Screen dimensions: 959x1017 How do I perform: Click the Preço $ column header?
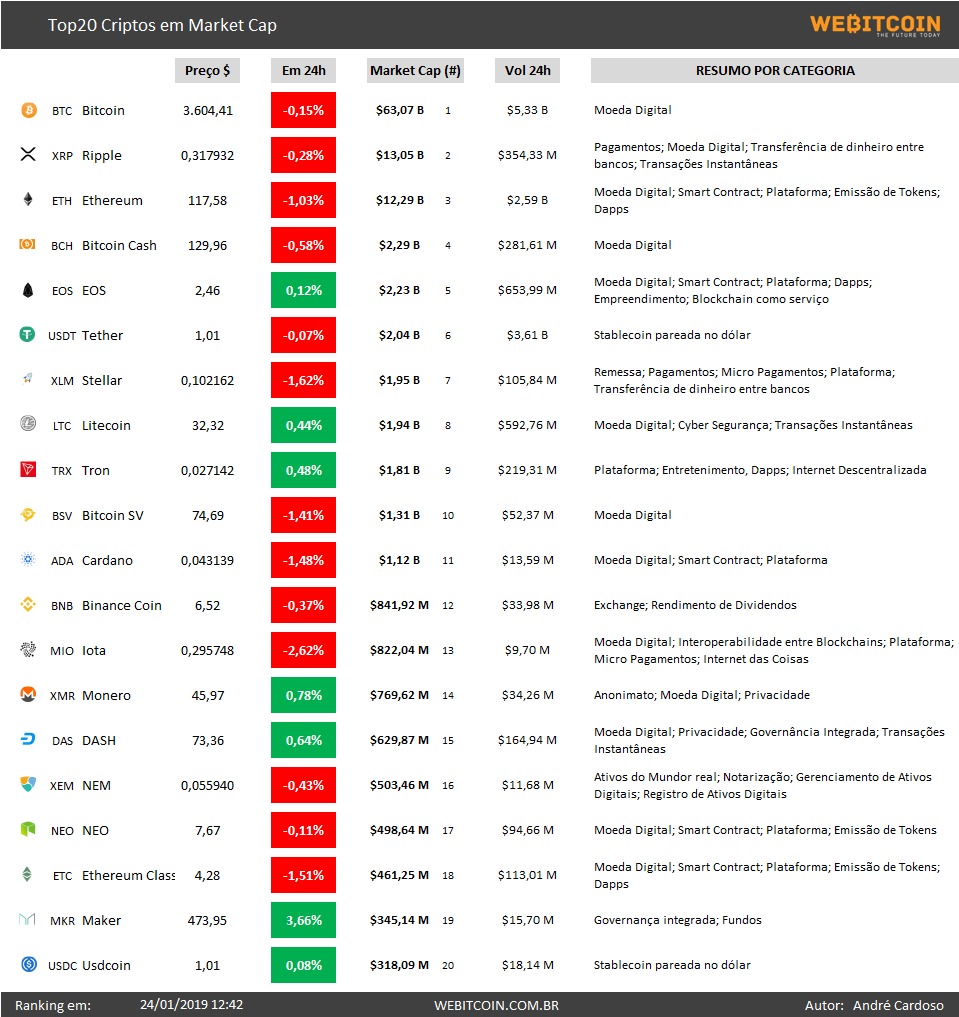[207, 70]
